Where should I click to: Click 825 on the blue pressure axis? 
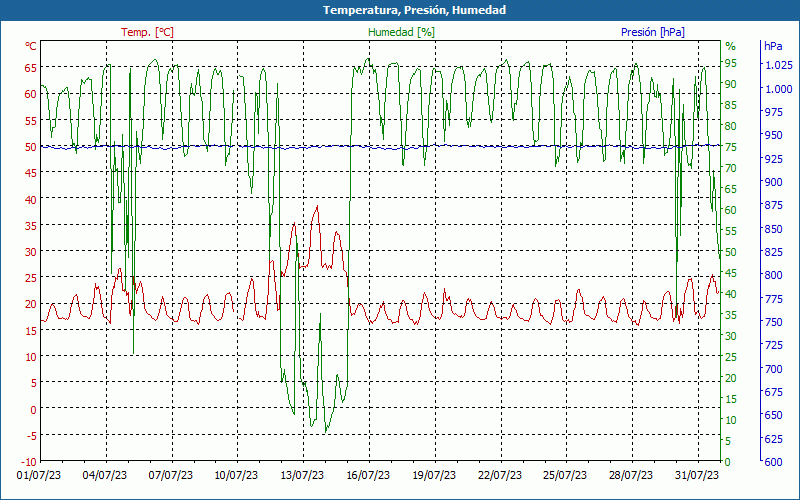click(774, 252)
